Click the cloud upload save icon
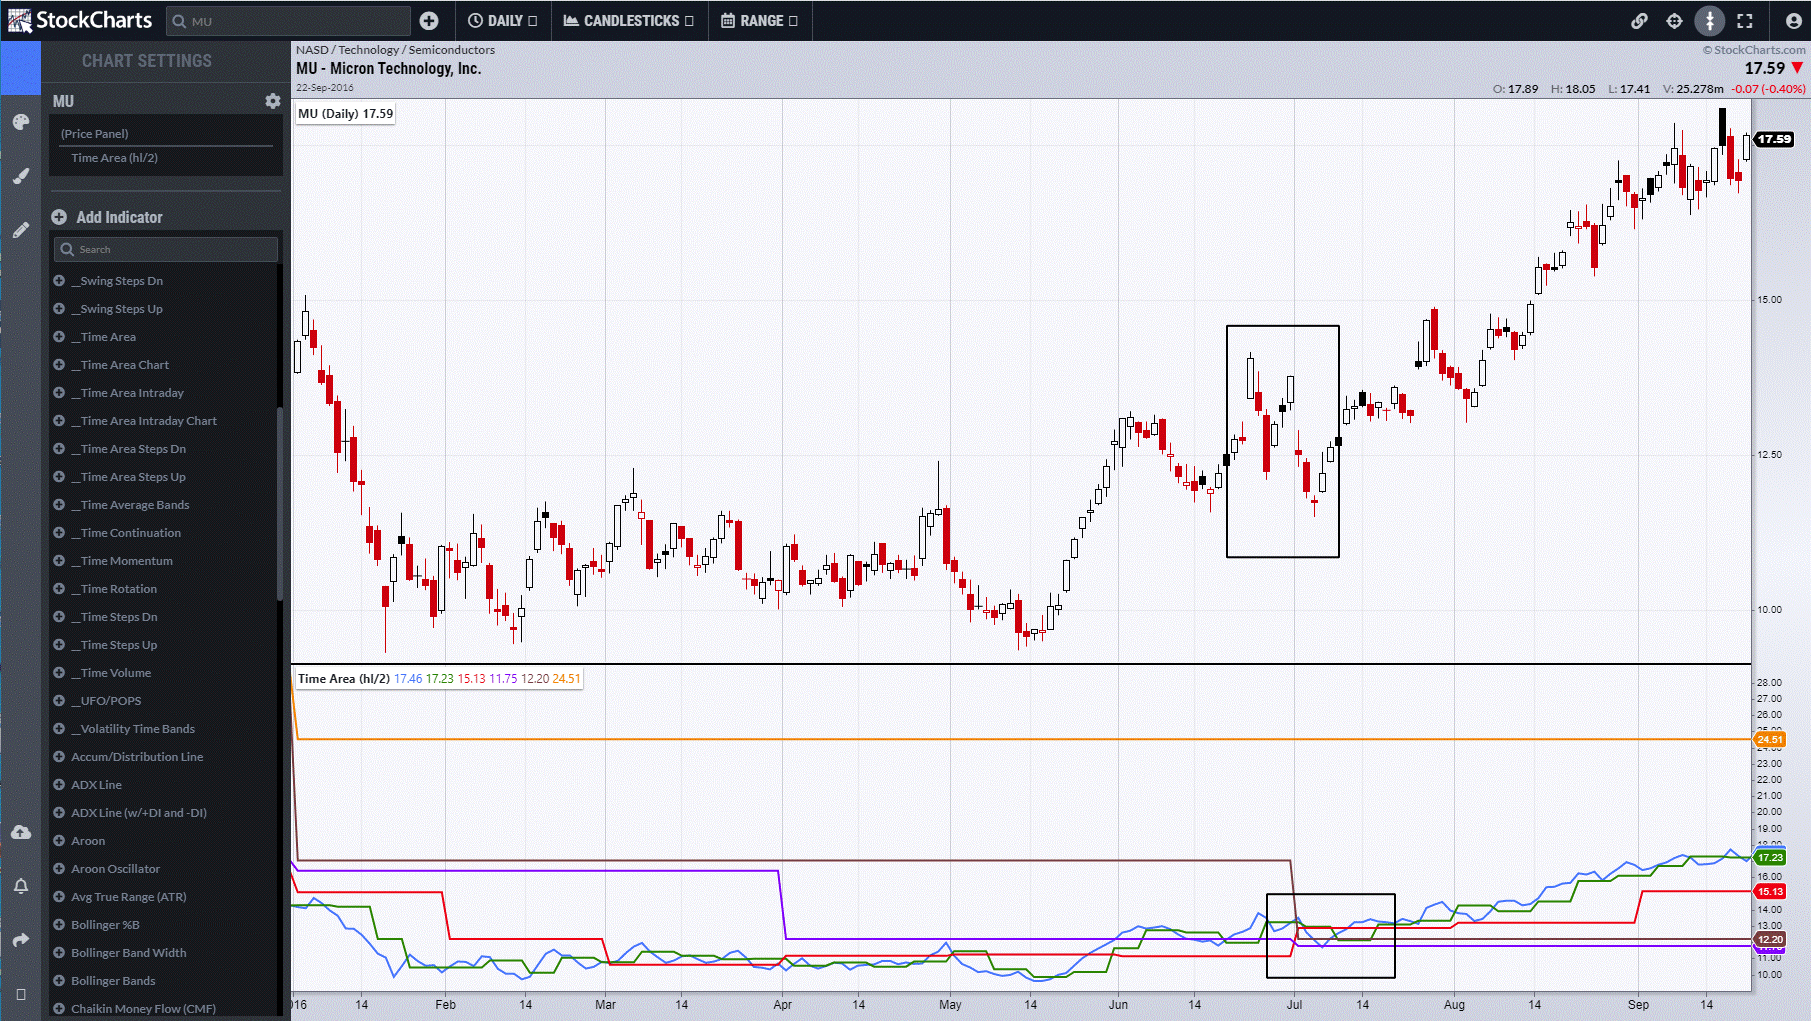The height and width of the screenshot is (1021, 1811). [20, 832]
